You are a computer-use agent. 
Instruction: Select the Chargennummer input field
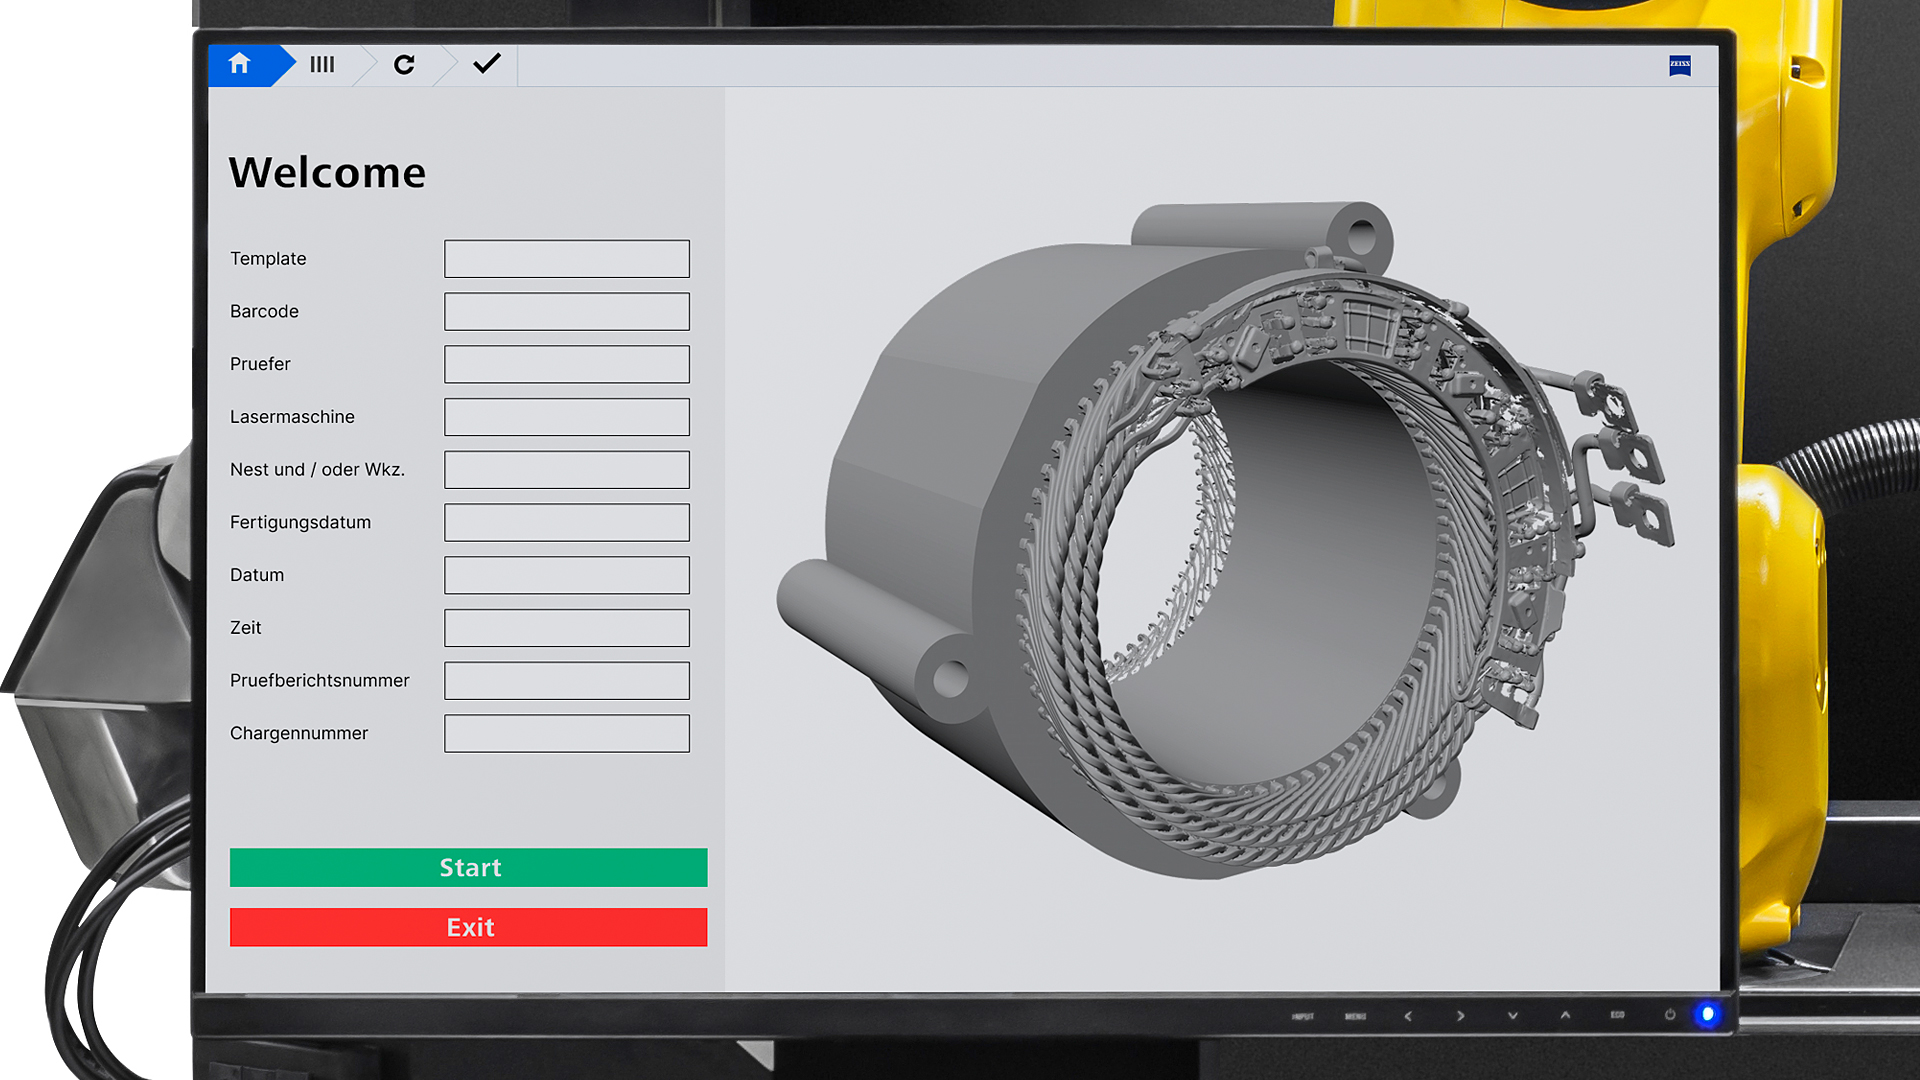[566, 734]
